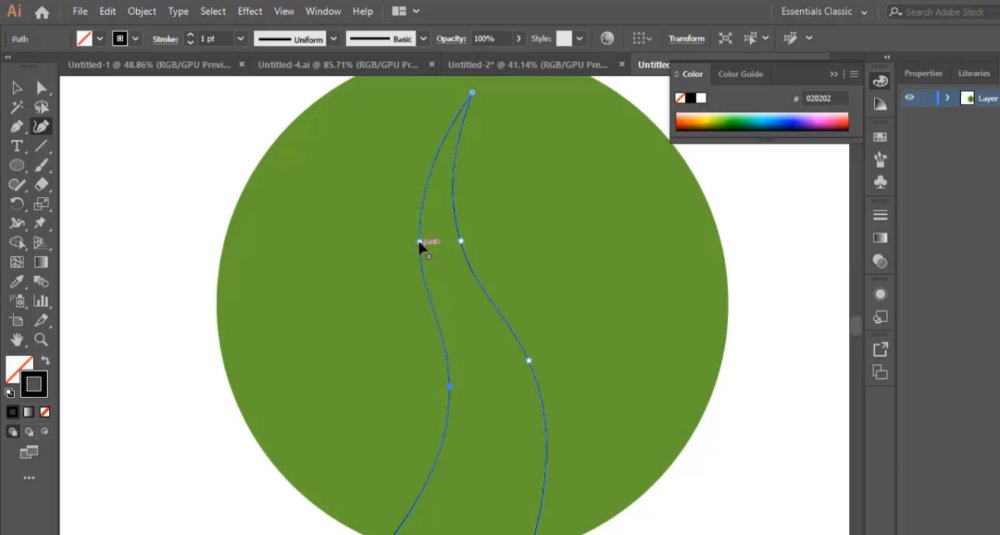Select the Magic Wand tool
The image size is (1000, 535).
[x=17, y=107]
